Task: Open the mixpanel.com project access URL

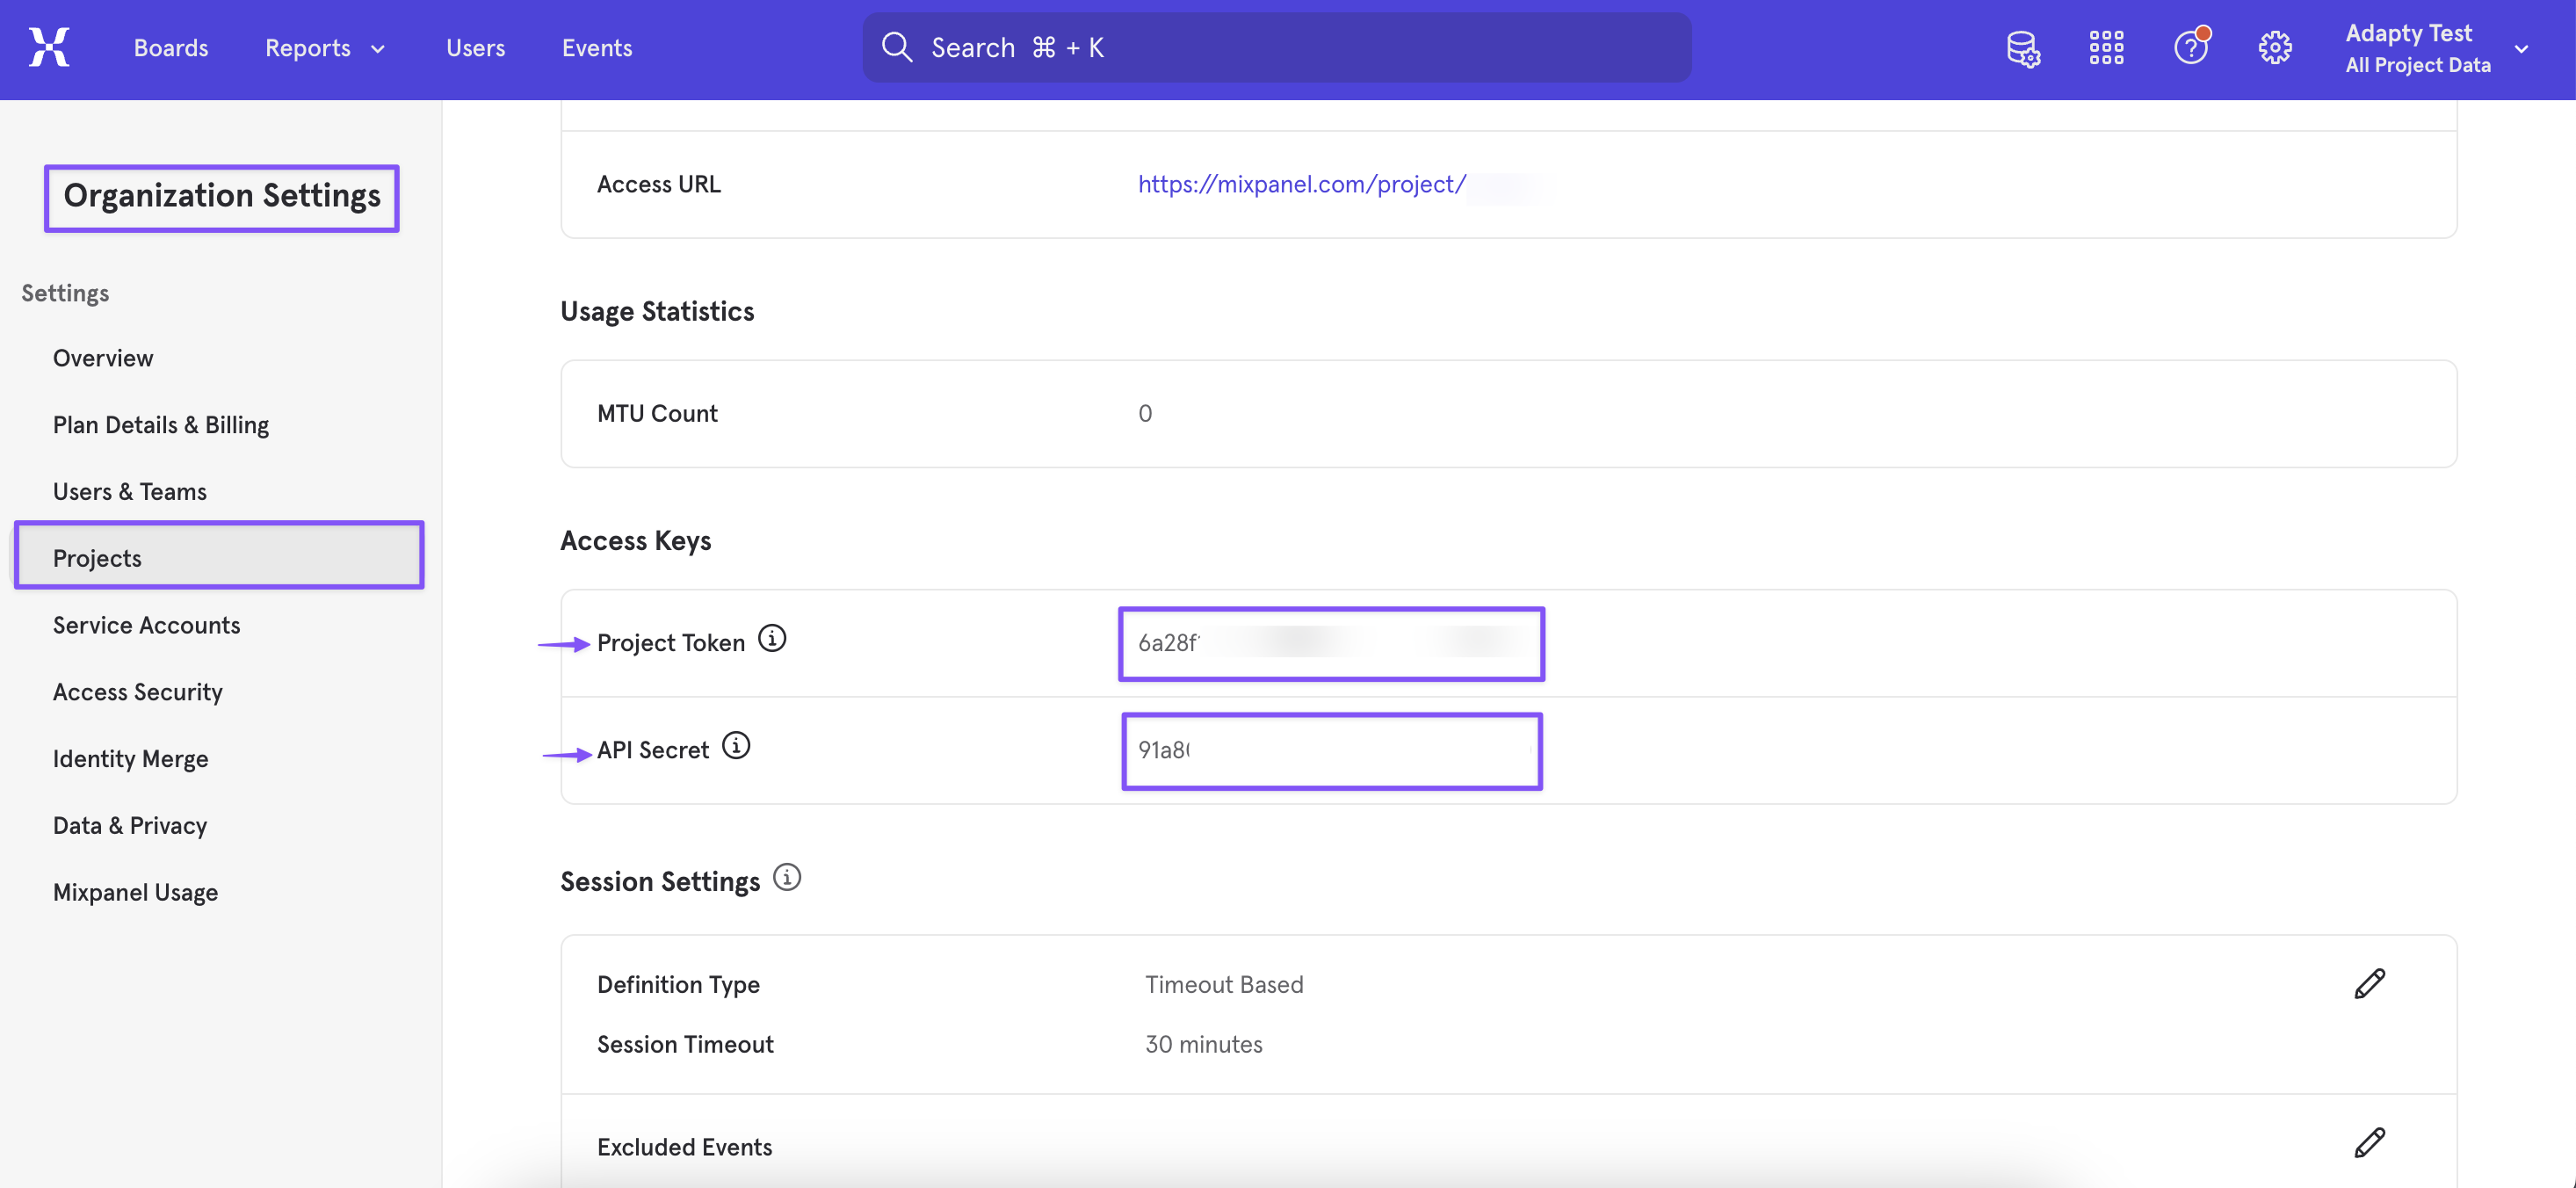Action: click(x=1301, y=184)
